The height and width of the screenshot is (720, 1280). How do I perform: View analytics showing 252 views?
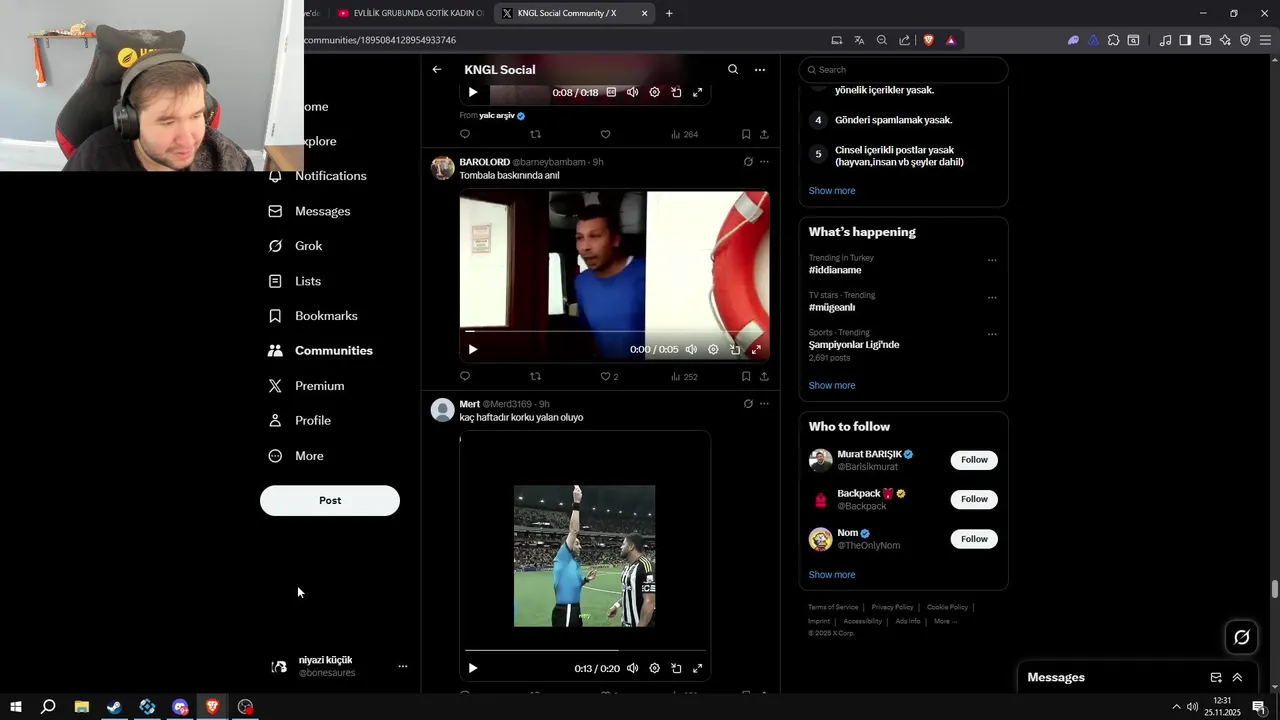[x=684, y=376]
